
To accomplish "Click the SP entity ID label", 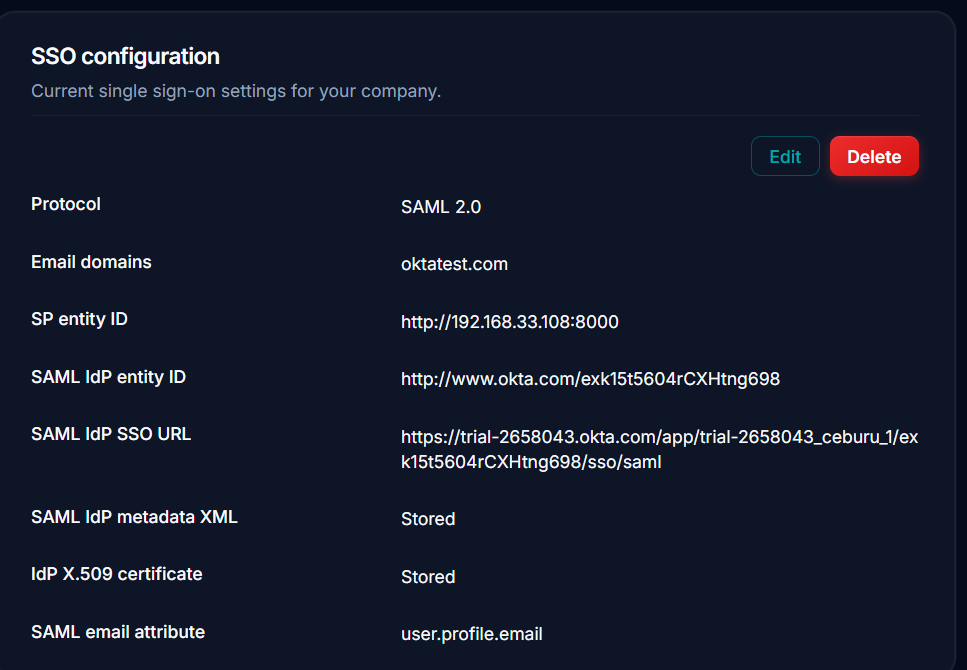I will click(79, 319).
